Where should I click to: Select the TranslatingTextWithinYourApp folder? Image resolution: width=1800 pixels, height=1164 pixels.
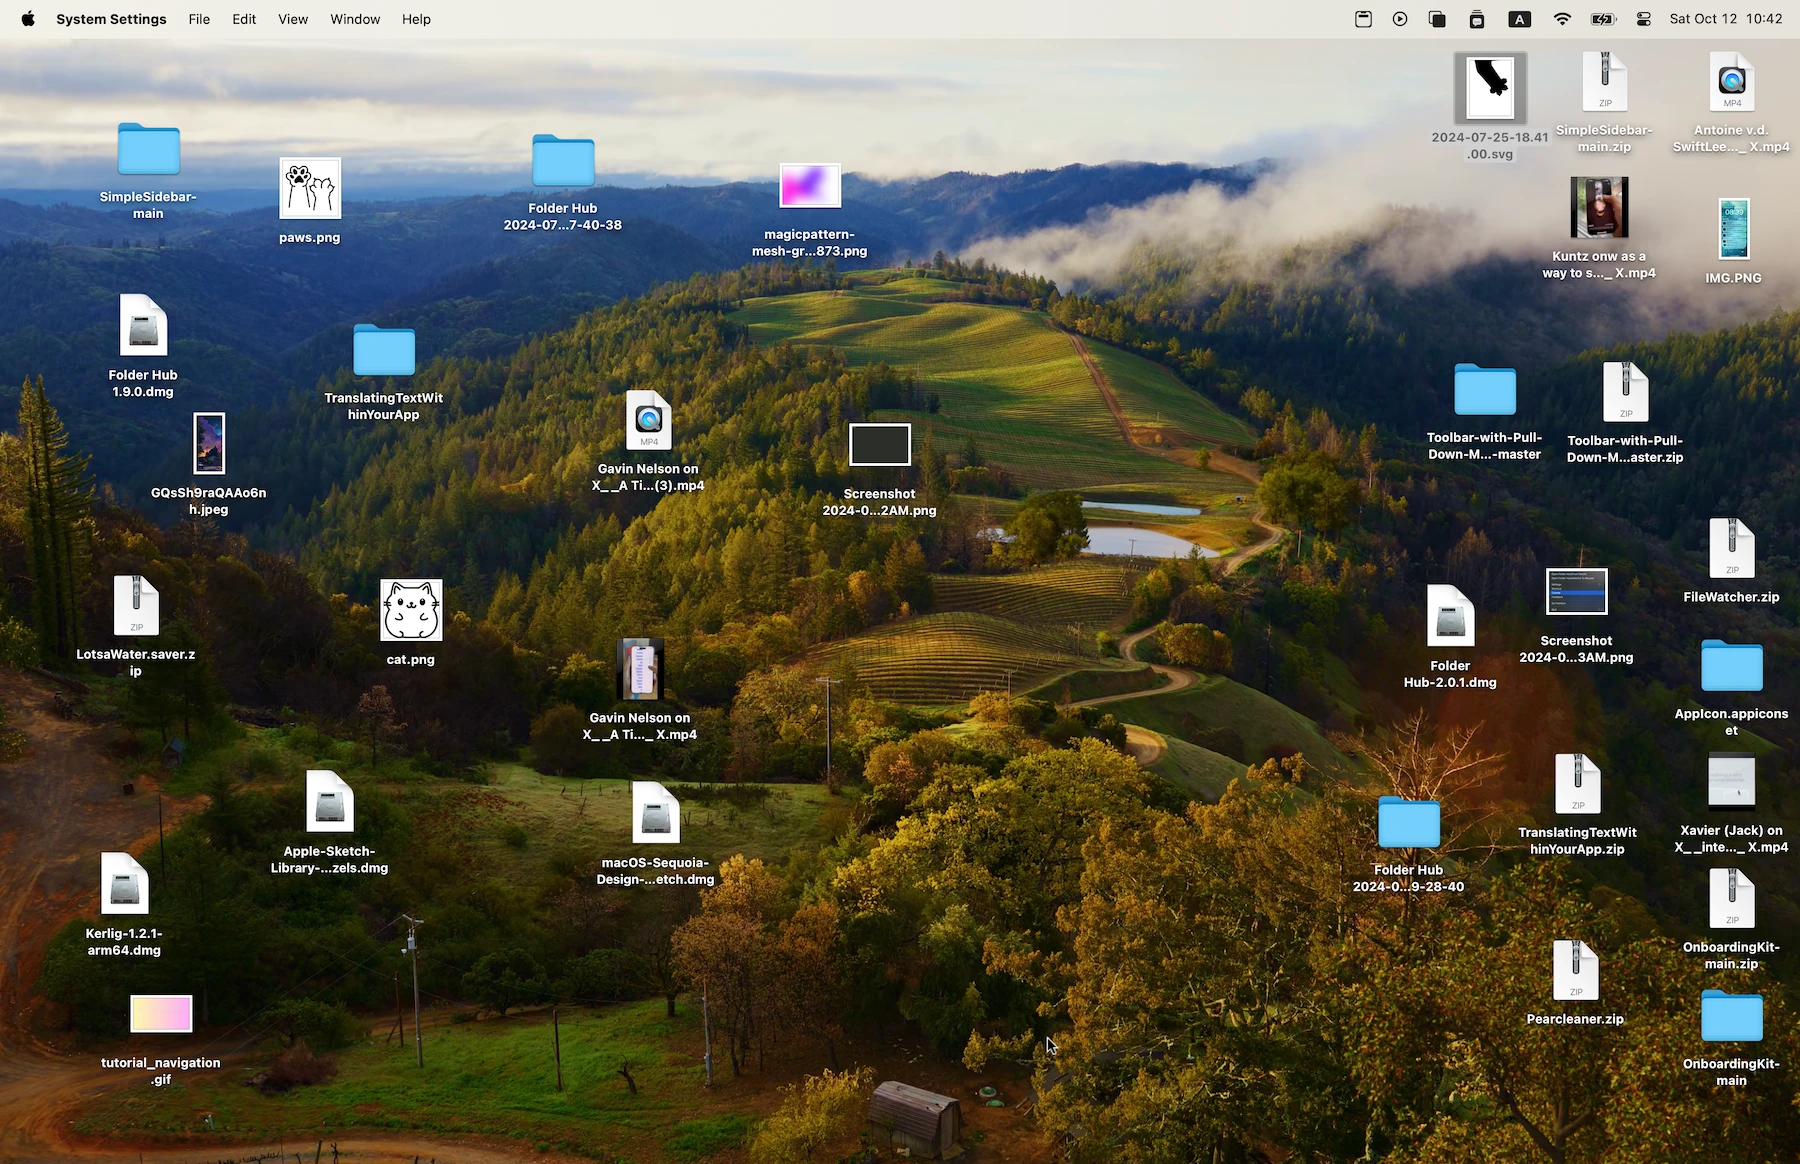pyautogui.click(x=384, y=351)
